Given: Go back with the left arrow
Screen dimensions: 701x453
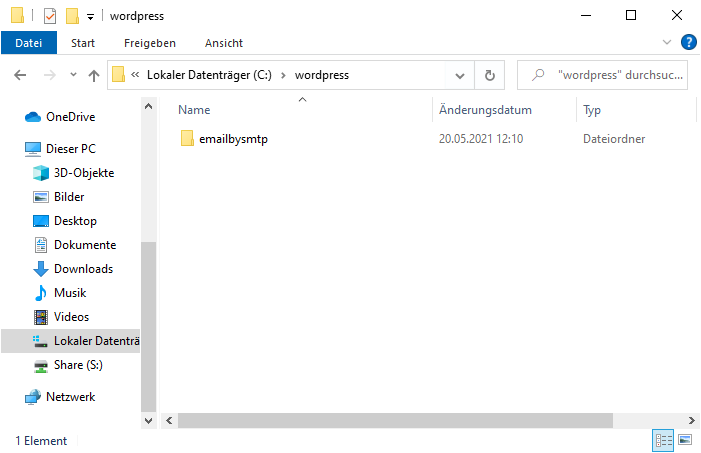Looking at the screenshot, I should [20, 75].
